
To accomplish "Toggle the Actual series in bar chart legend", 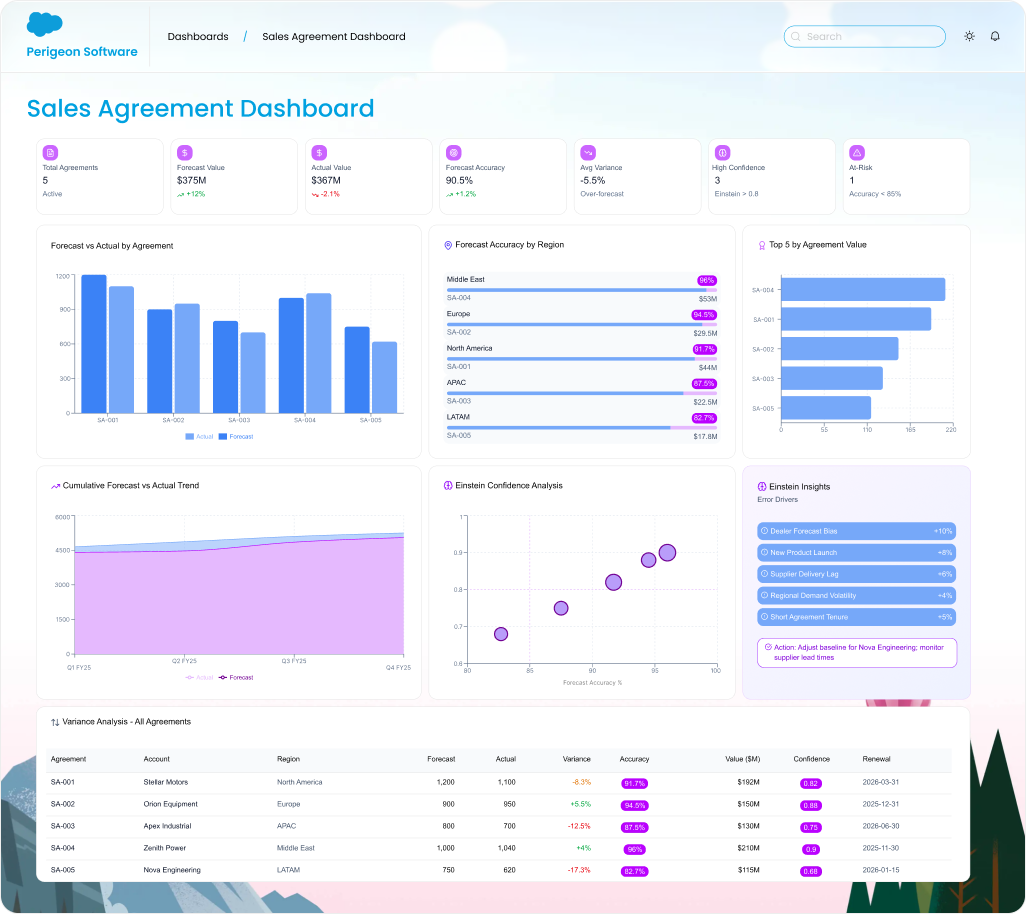I will click(x=199, y=437).
